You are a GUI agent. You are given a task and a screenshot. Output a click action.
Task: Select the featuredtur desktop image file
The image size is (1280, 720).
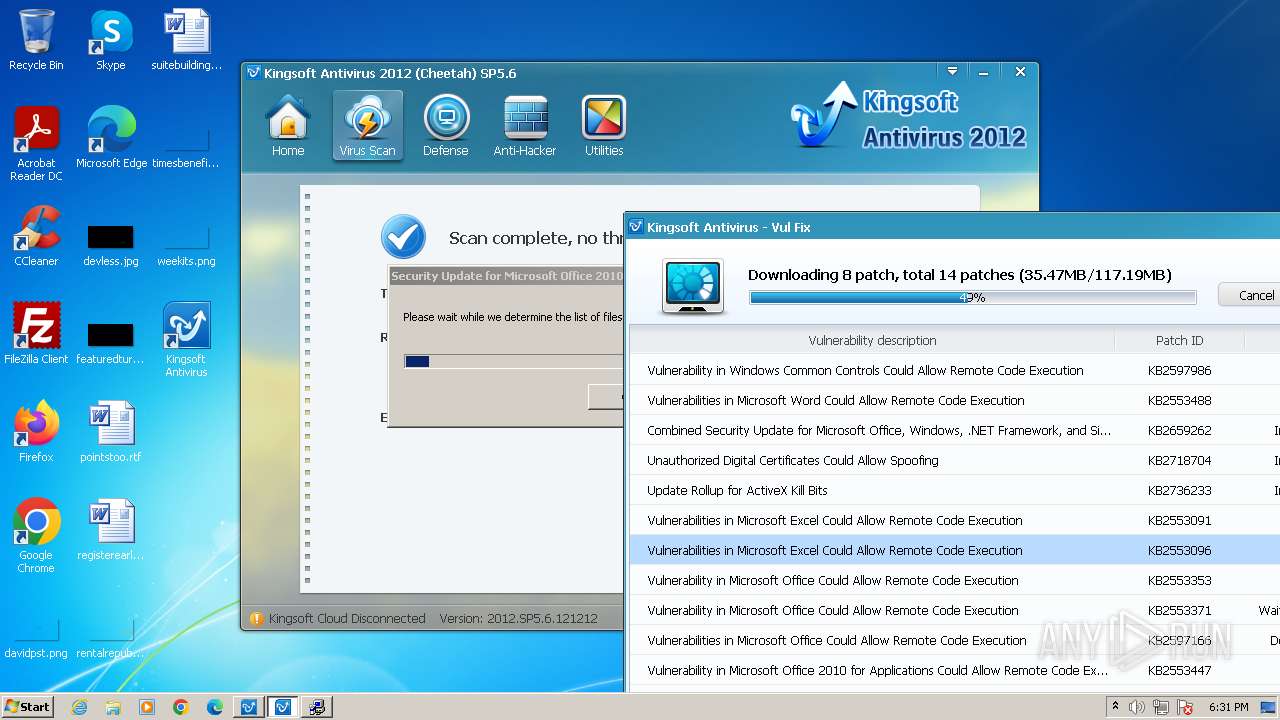pos(111,343)
